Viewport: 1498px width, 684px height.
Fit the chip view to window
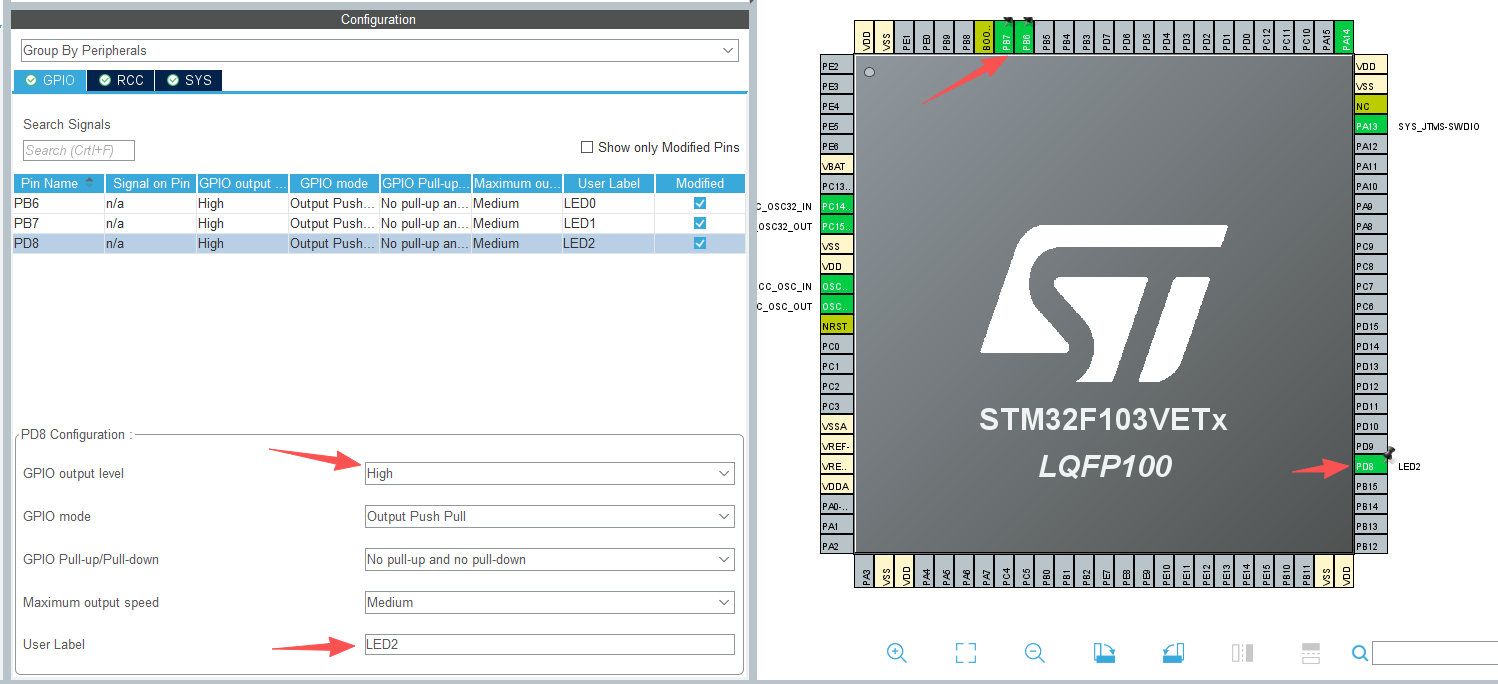coord(966,653)
